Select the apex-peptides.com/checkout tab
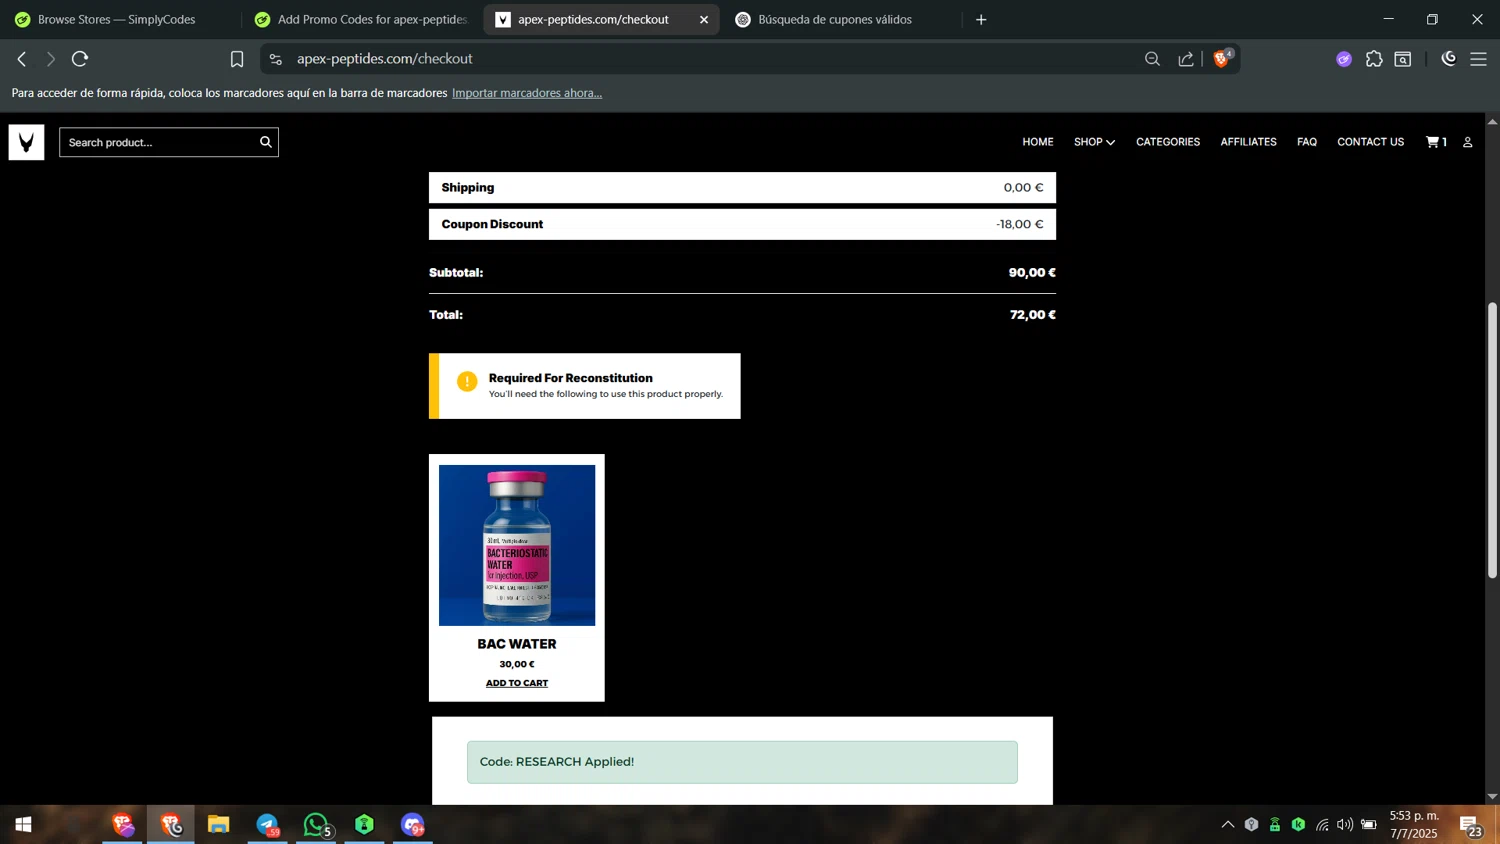This screenshot has width=1500, height=844. tap(592, 19)
